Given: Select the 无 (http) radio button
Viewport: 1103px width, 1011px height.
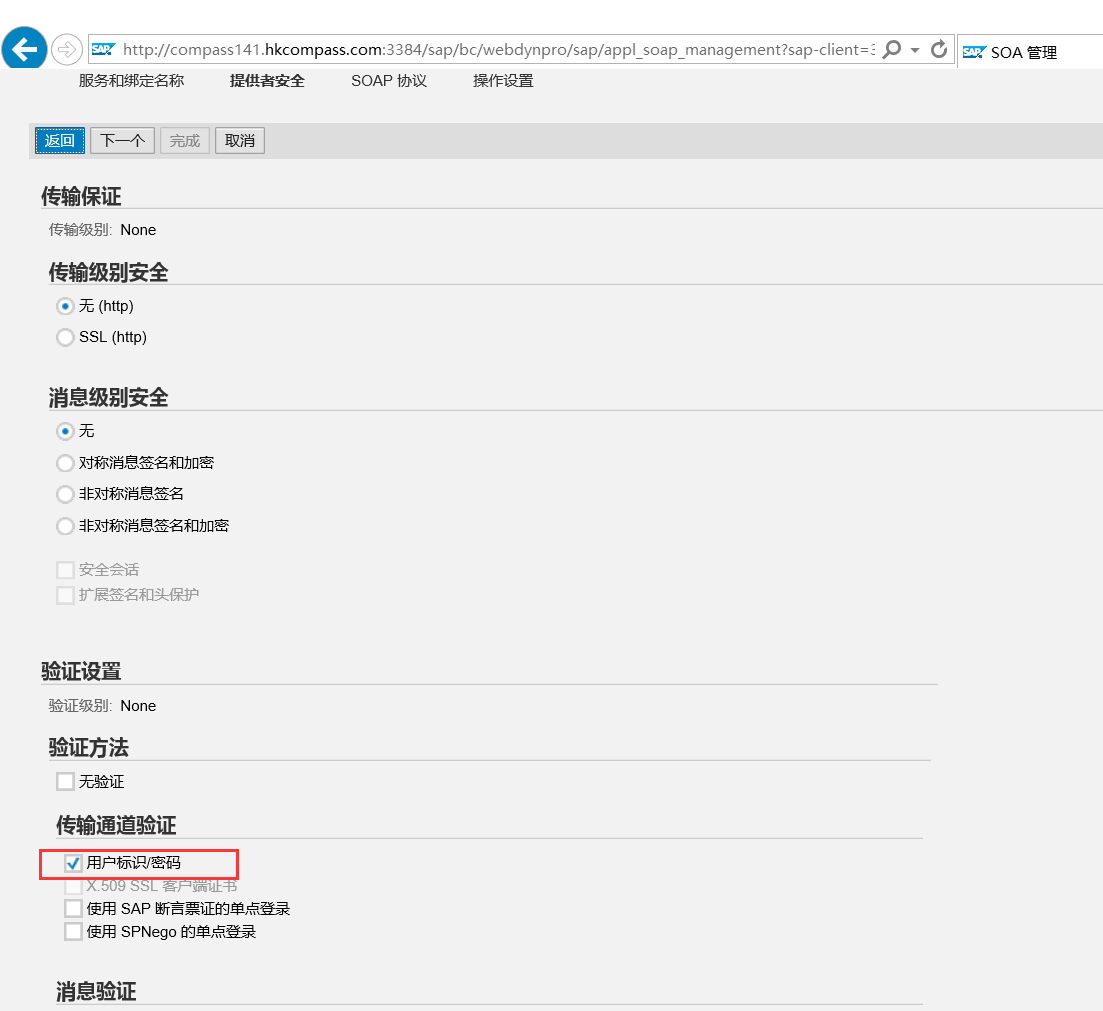Looking at the screenshot, I should [x=65, y=306].
